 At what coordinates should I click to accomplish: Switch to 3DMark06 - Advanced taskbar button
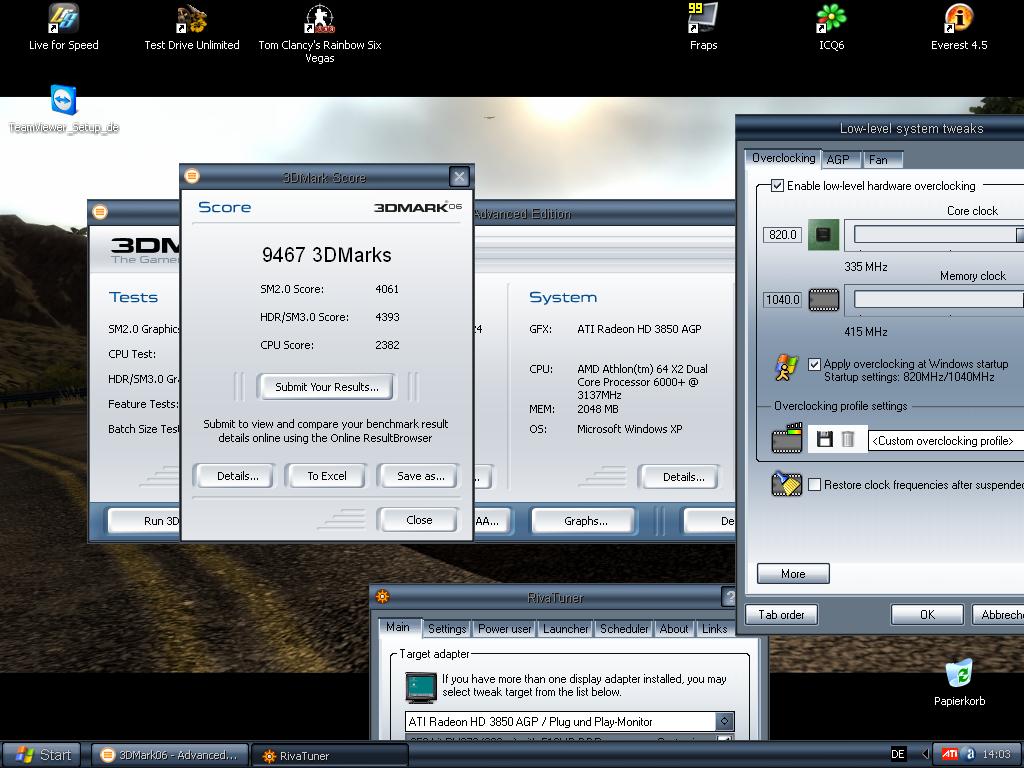[x=170, y=755]
